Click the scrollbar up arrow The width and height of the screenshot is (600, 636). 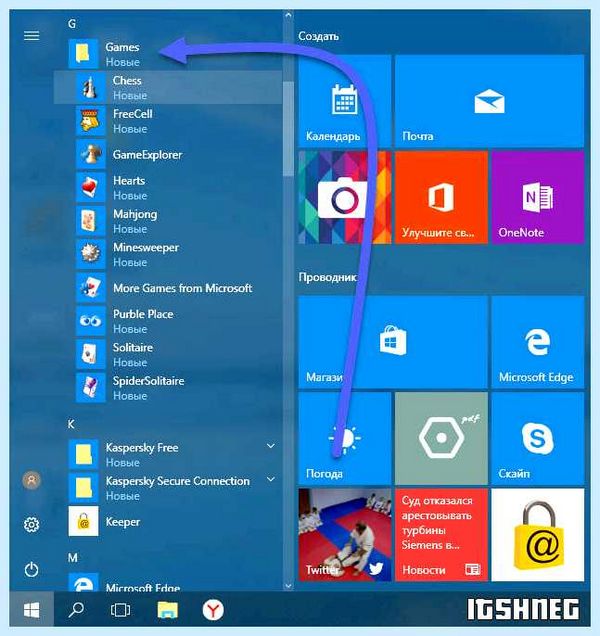(288, 15)
